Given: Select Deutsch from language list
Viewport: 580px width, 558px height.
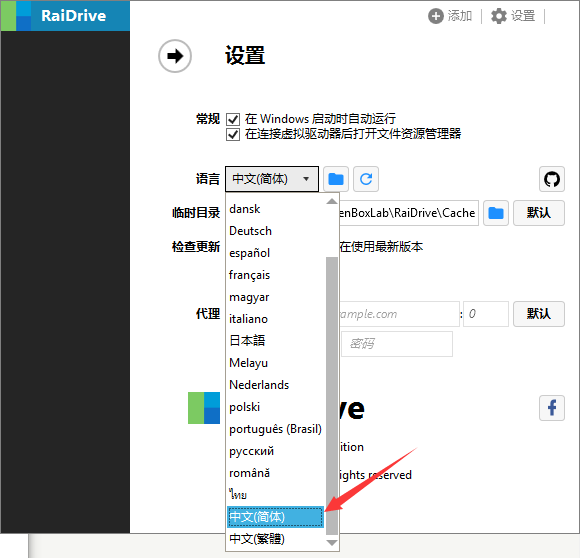Looking at the screenshot, I should 276,231.
